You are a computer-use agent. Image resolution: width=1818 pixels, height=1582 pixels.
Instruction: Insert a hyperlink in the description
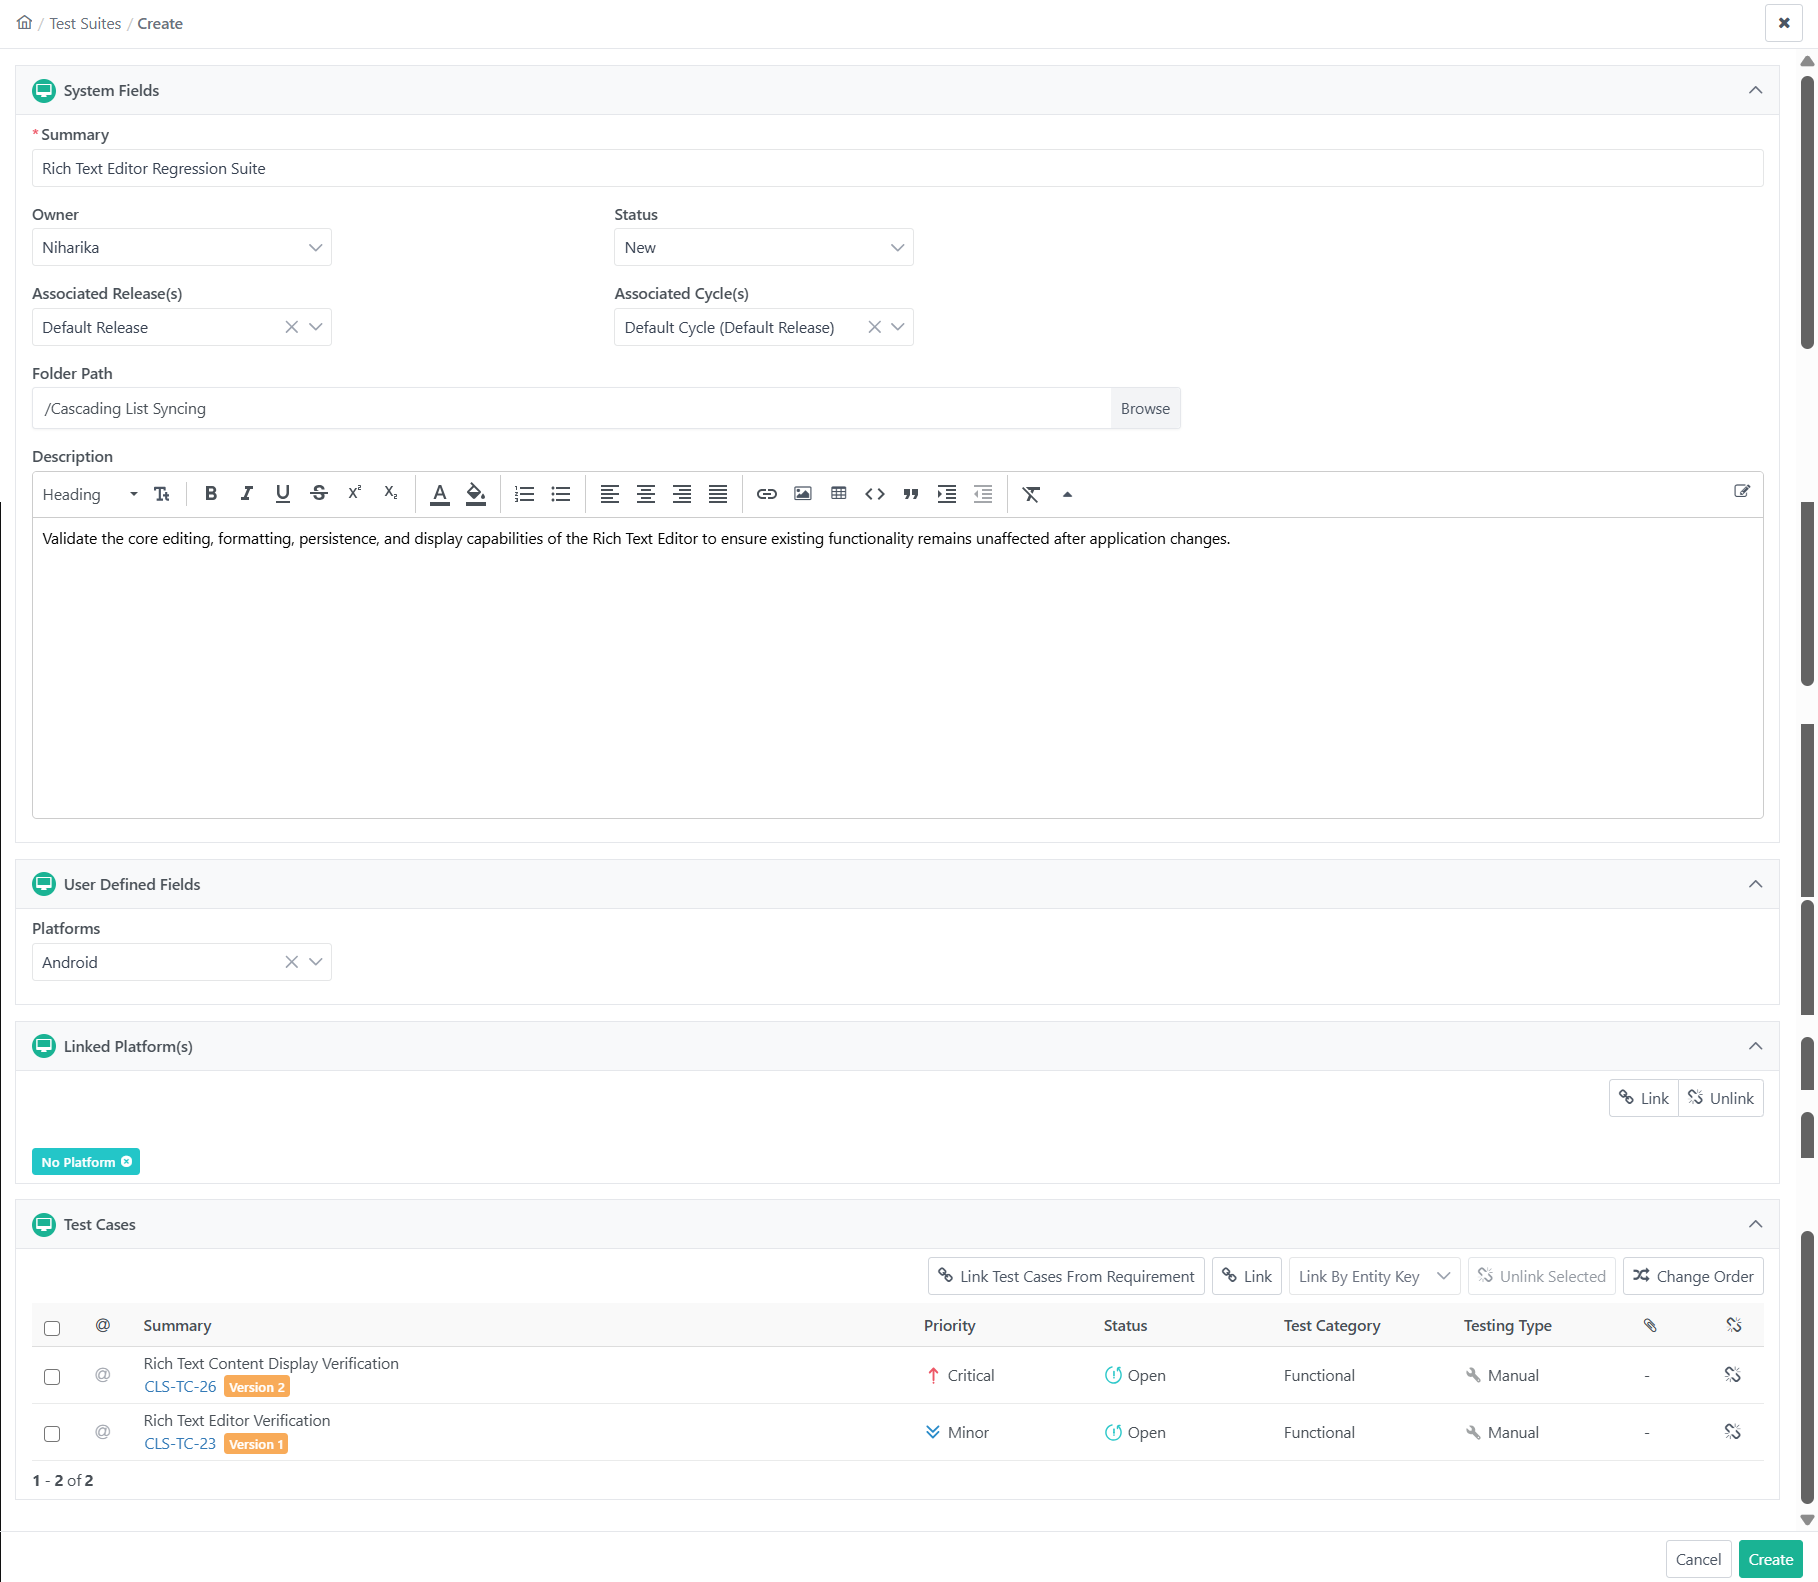767,494
